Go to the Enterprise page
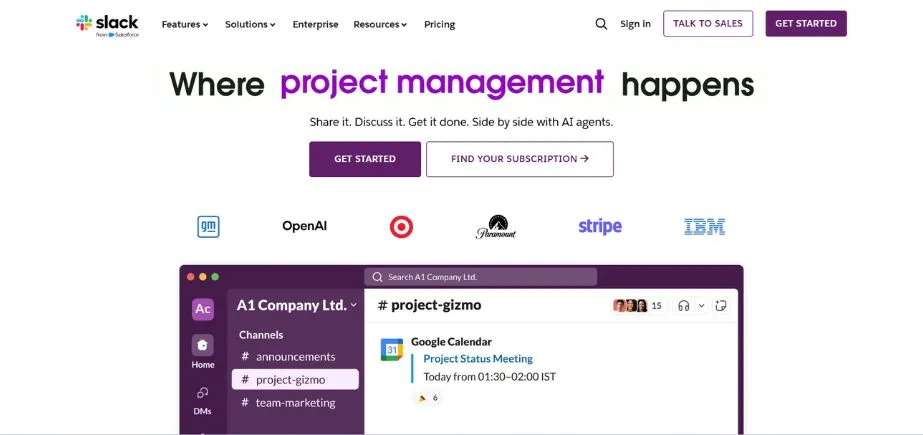Image resolution: width=923 pixels, height=435 pixels. [x=316, y=24]
